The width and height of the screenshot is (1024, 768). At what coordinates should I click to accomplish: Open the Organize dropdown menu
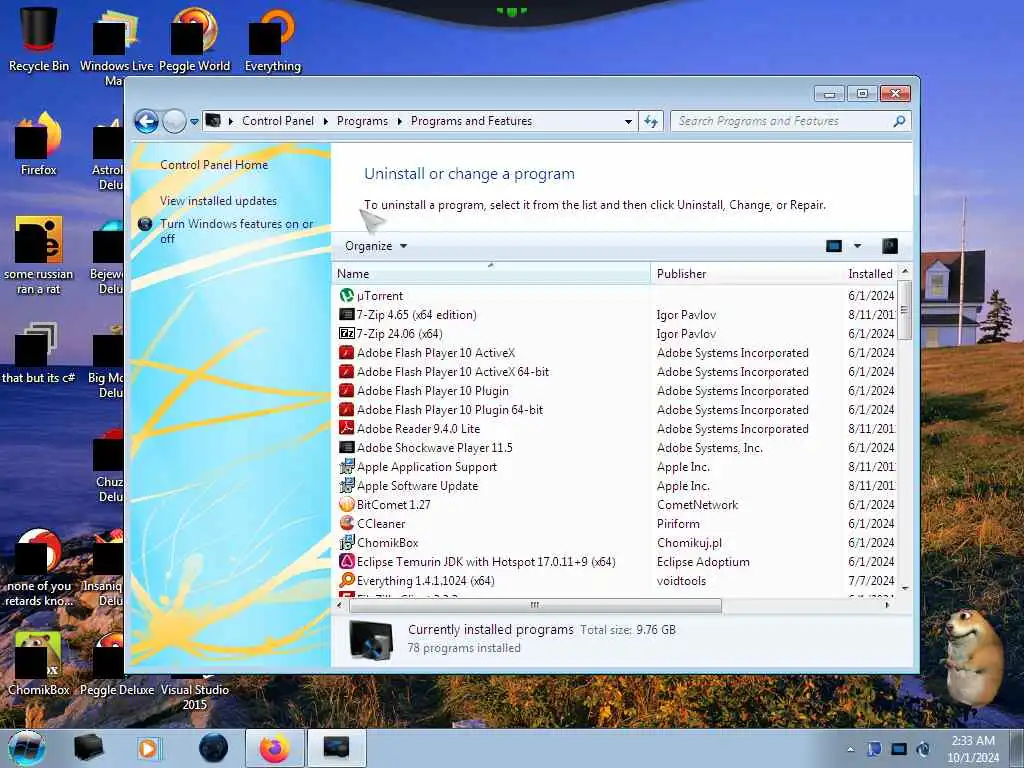(x=376, y=246)
